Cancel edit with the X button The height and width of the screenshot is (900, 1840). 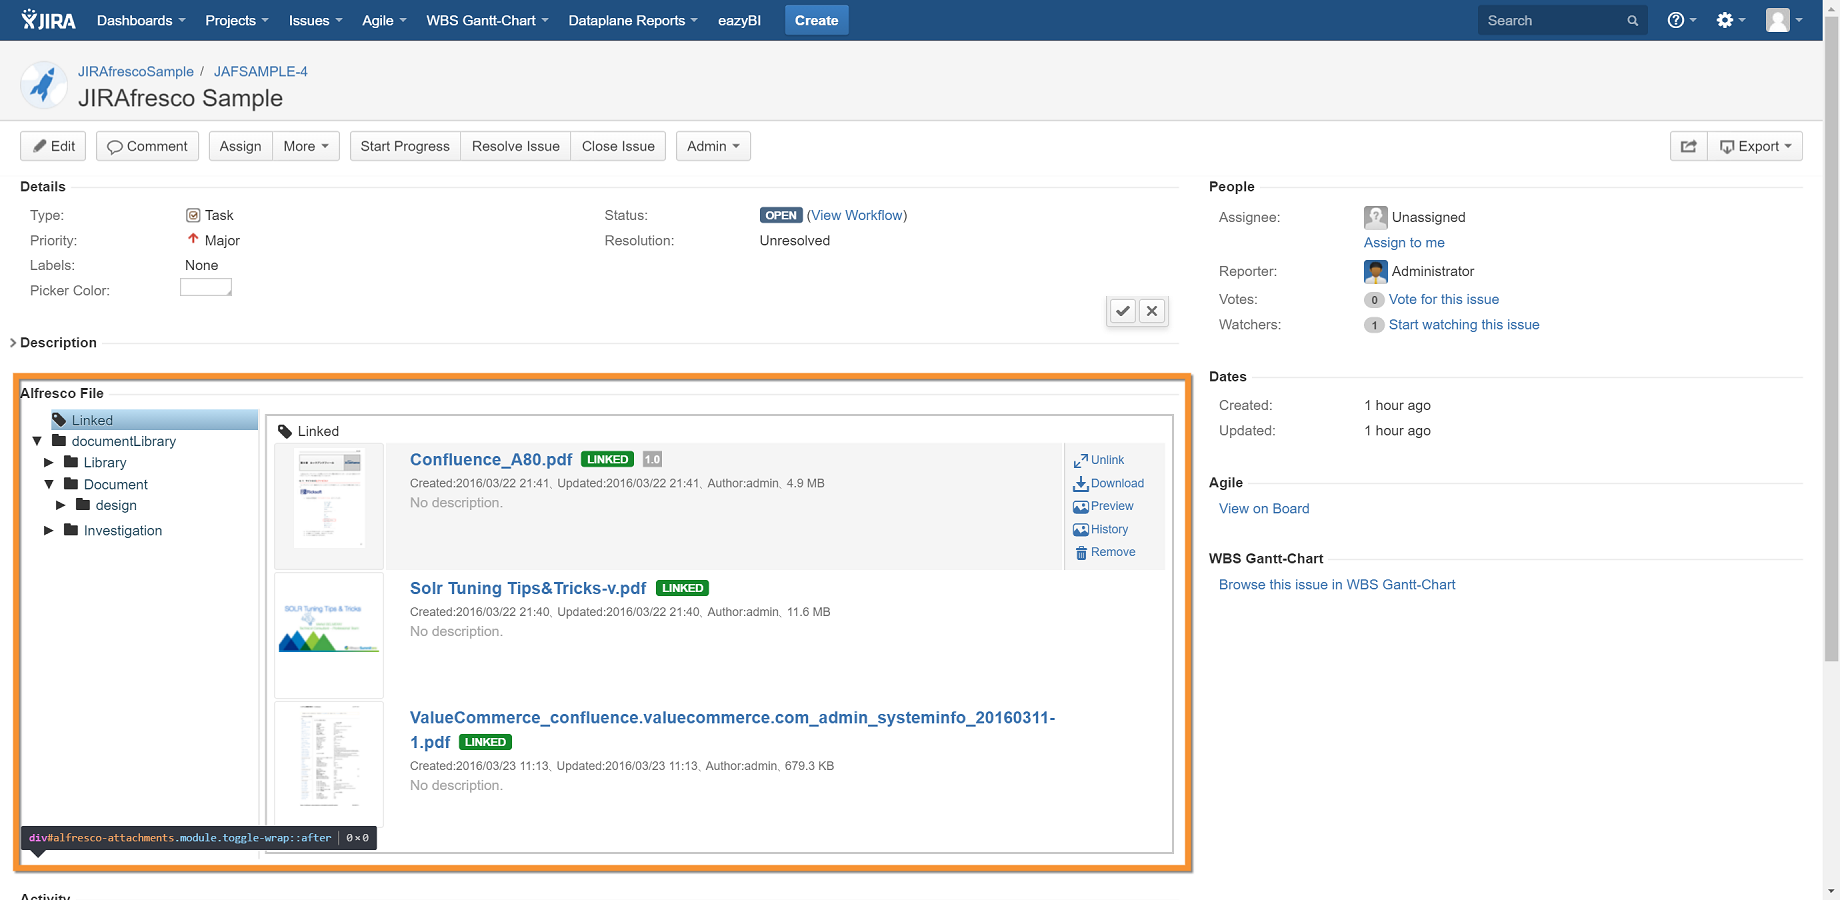[1152, 311]
